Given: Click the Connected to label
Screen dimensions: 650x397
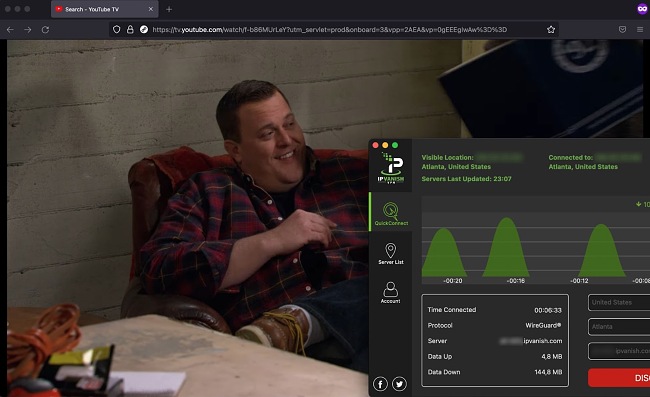Looking at the screenshot, I should tap(570, 157).
